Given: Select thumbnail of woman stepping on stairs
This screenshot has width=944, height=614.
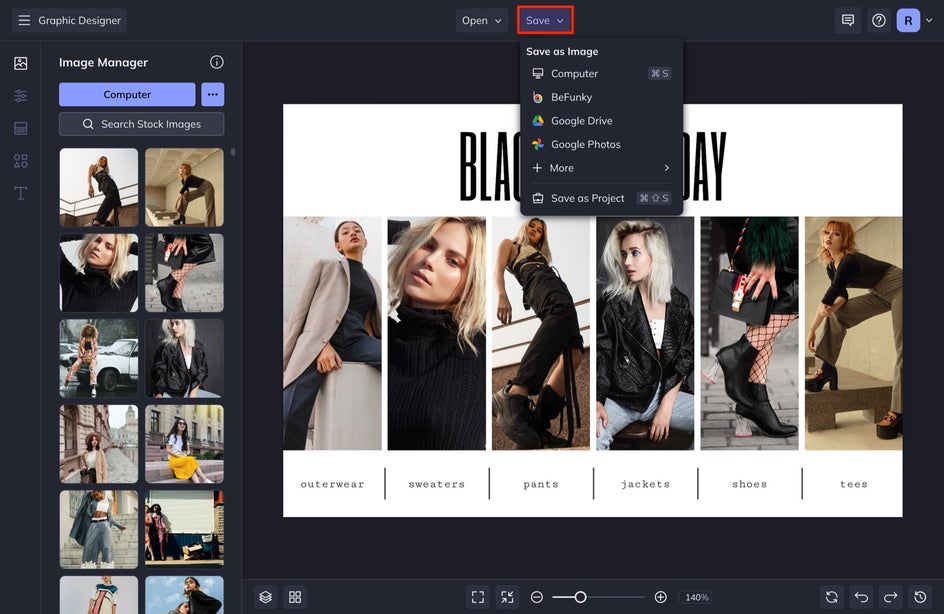Looking at the screenshot, I should tap(184, 187).
